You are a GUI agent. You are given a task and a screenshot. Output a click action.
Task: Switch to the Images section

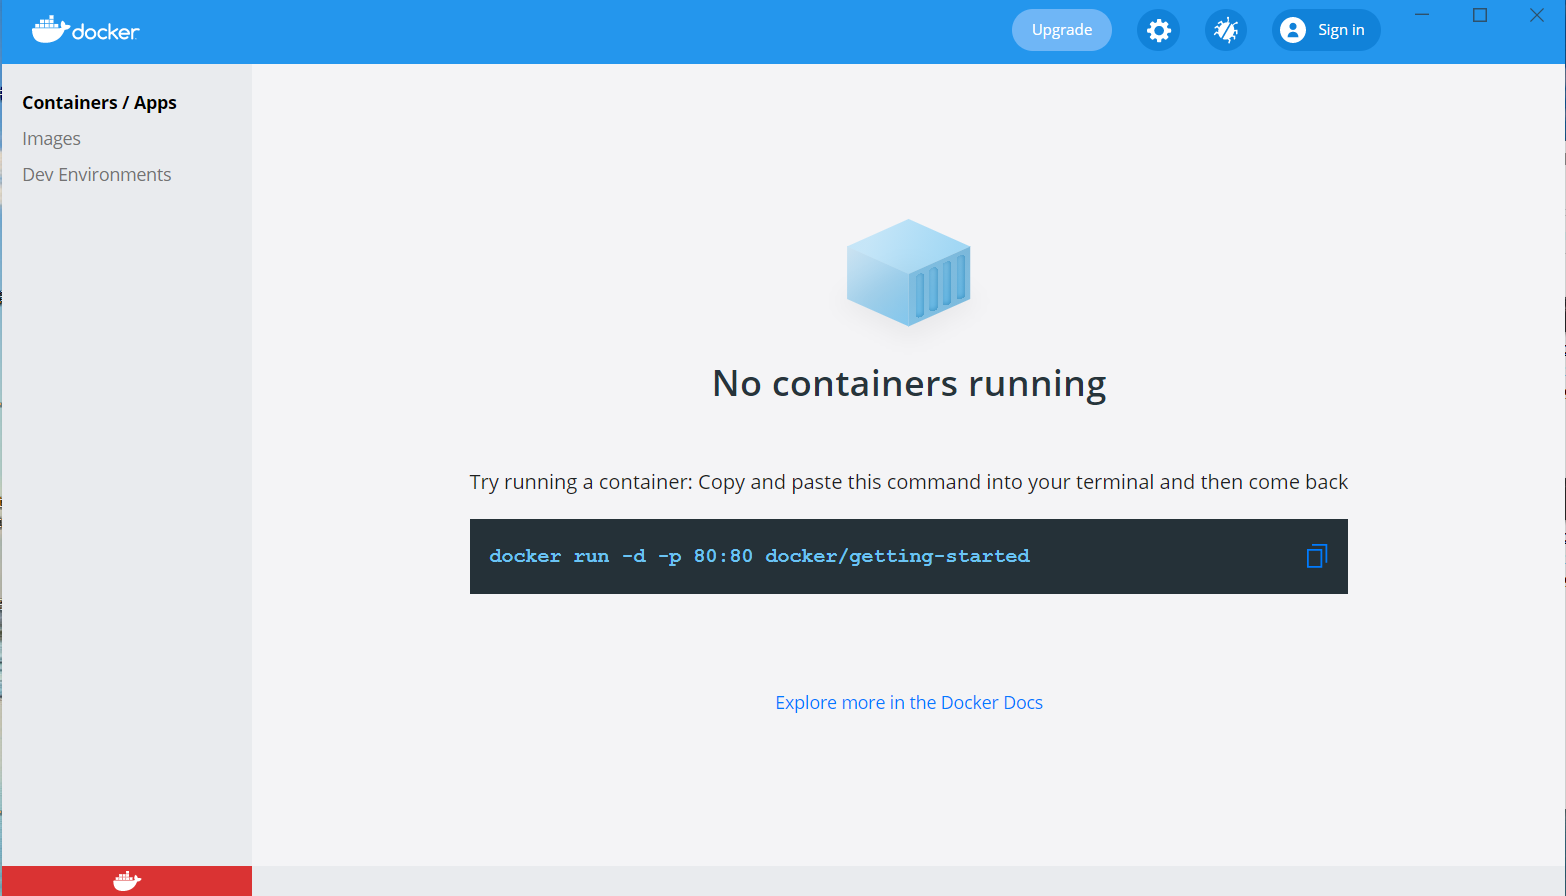click(x=52, y=139)
